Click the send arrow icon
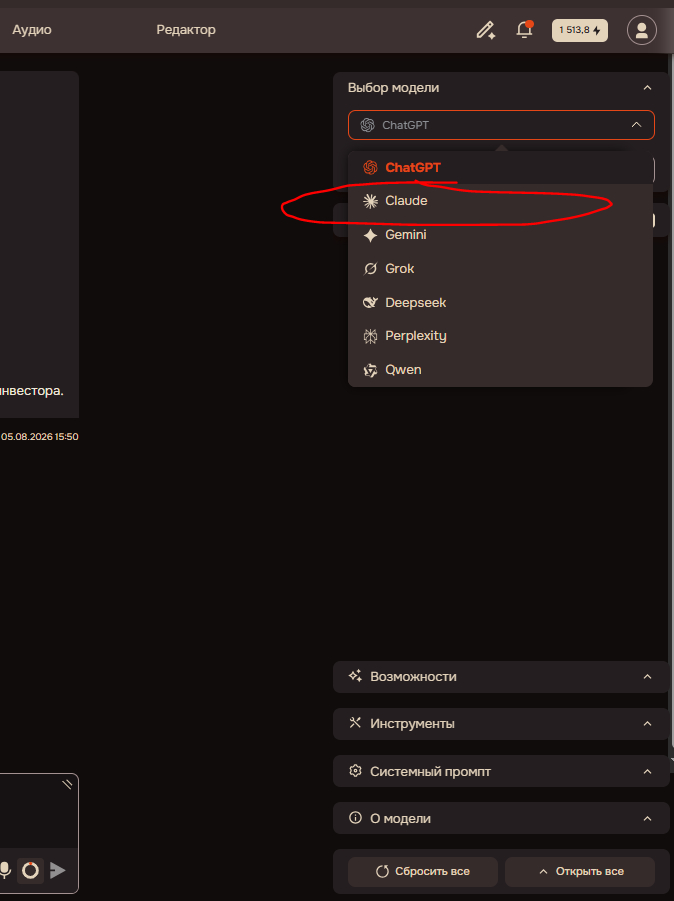 pos(57,870)
